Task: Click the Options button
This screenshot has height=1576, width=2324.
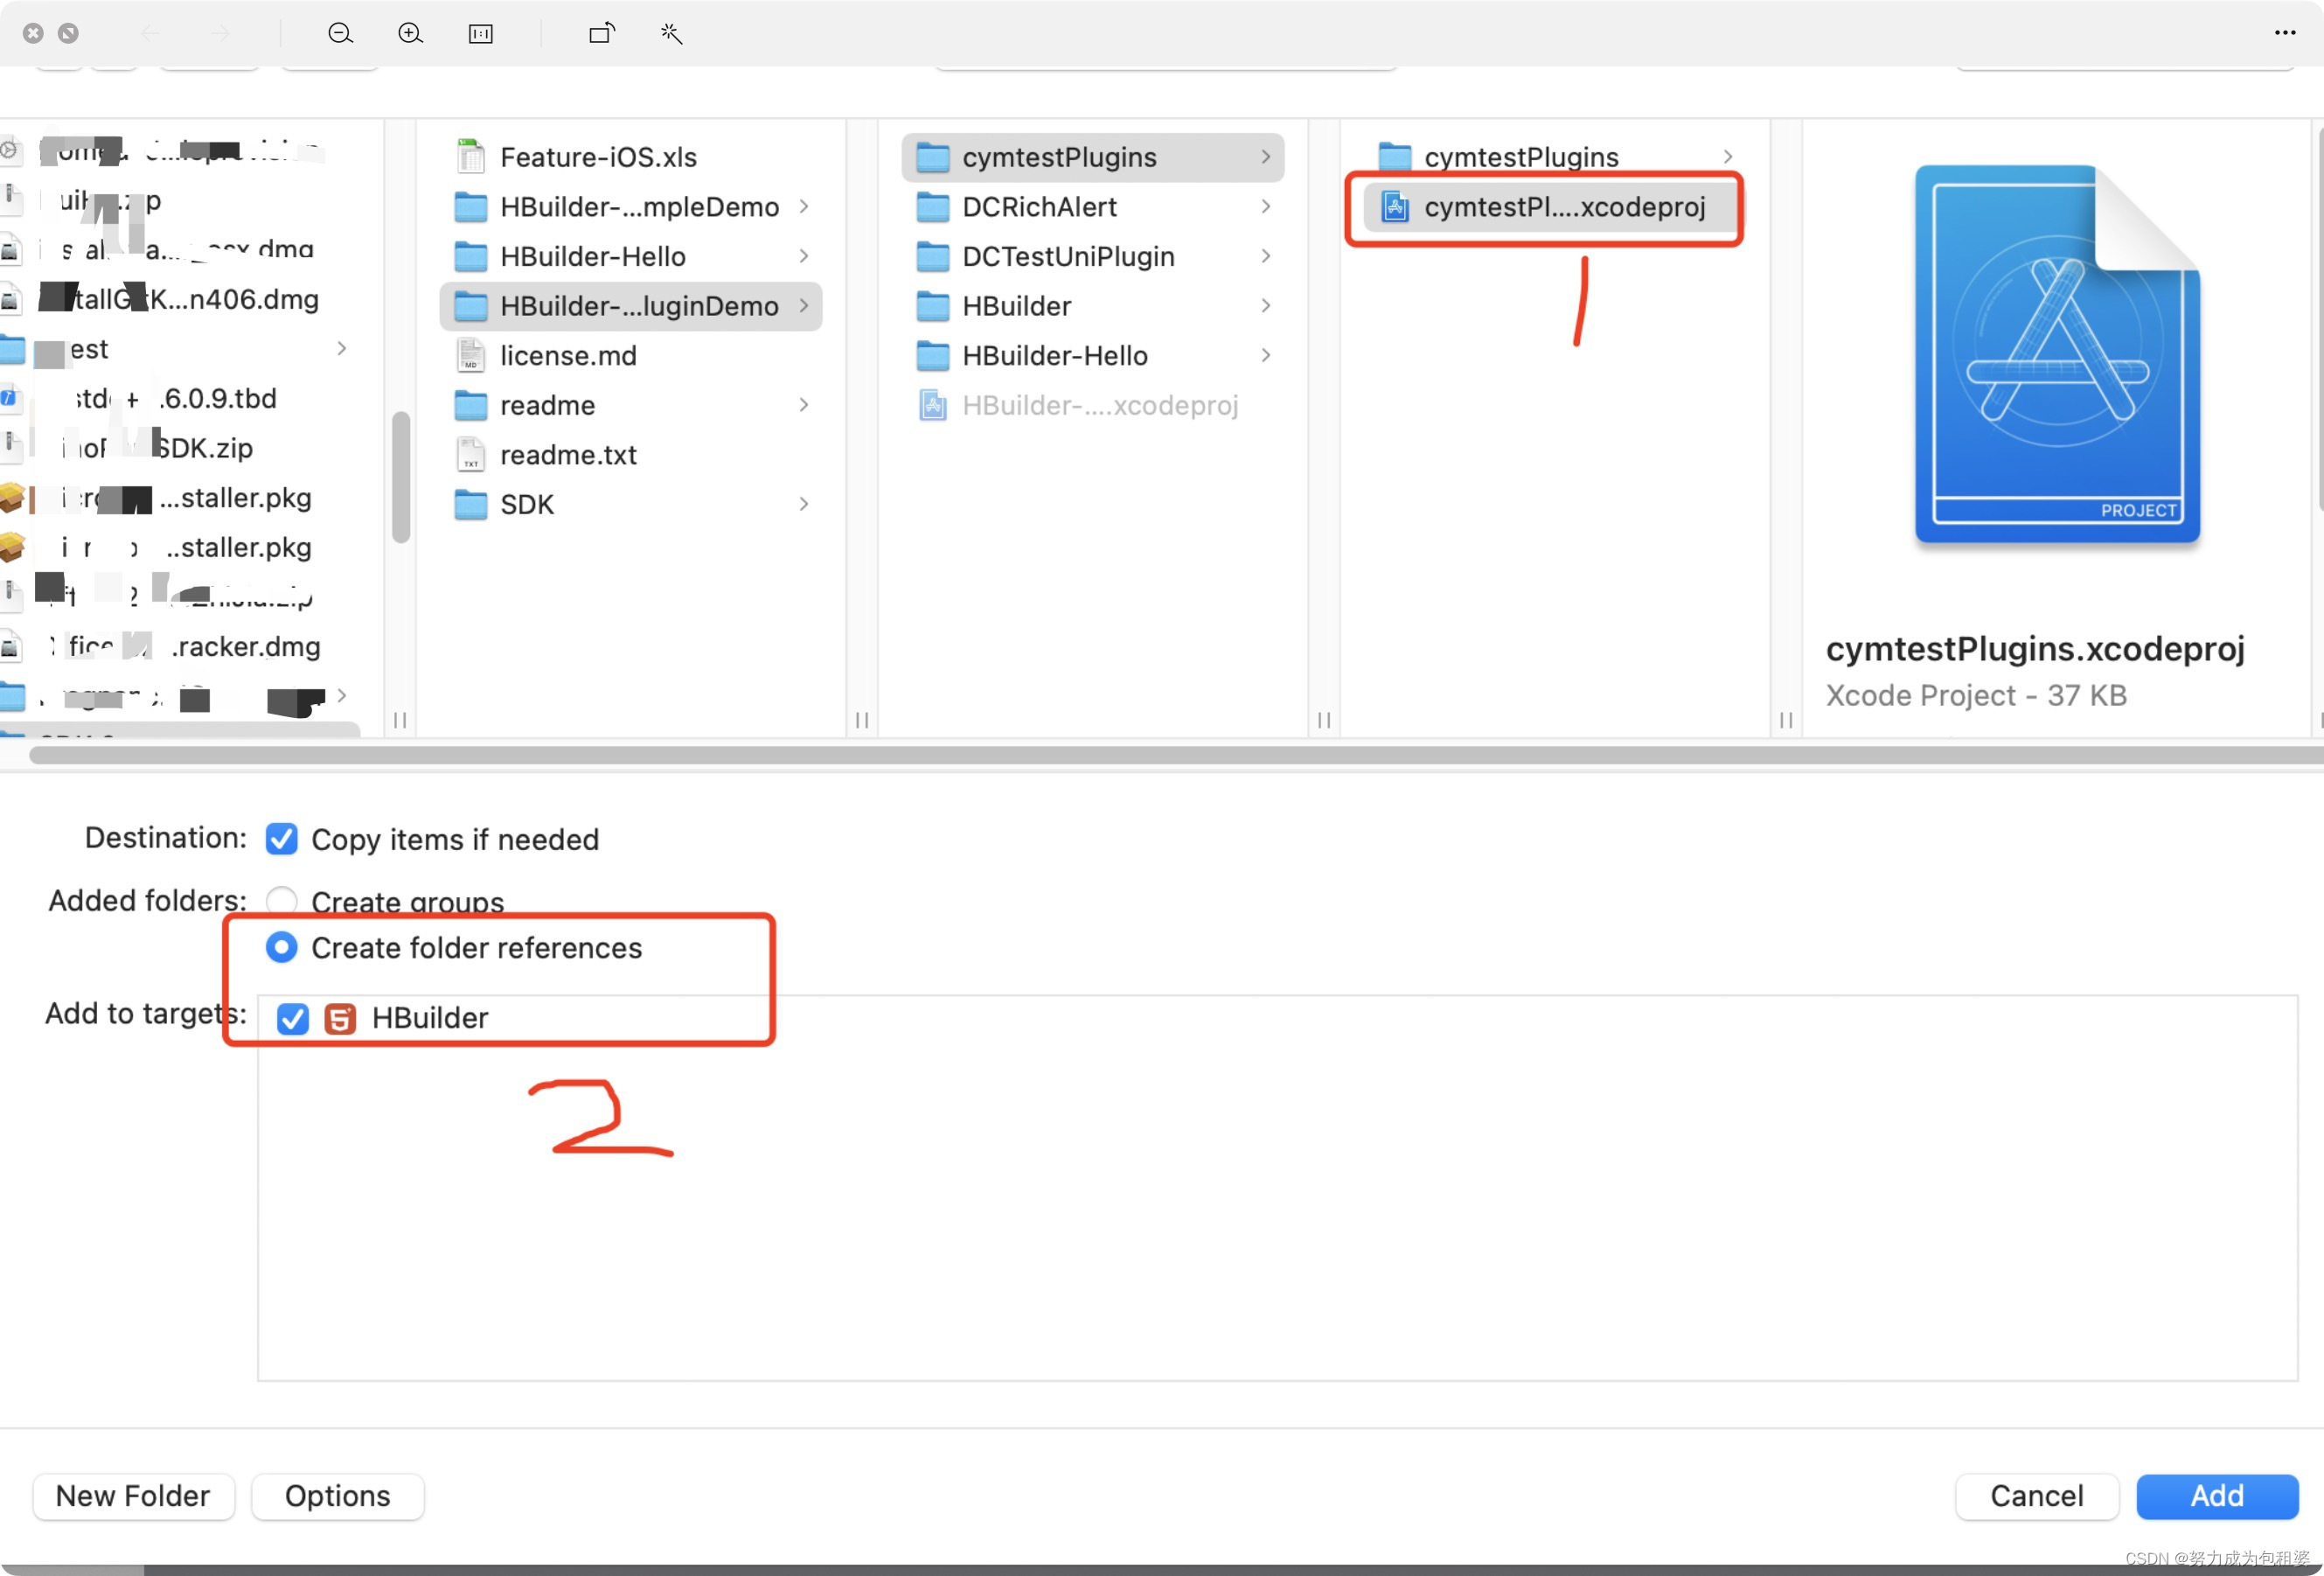Action: [x=338, y=1495]
